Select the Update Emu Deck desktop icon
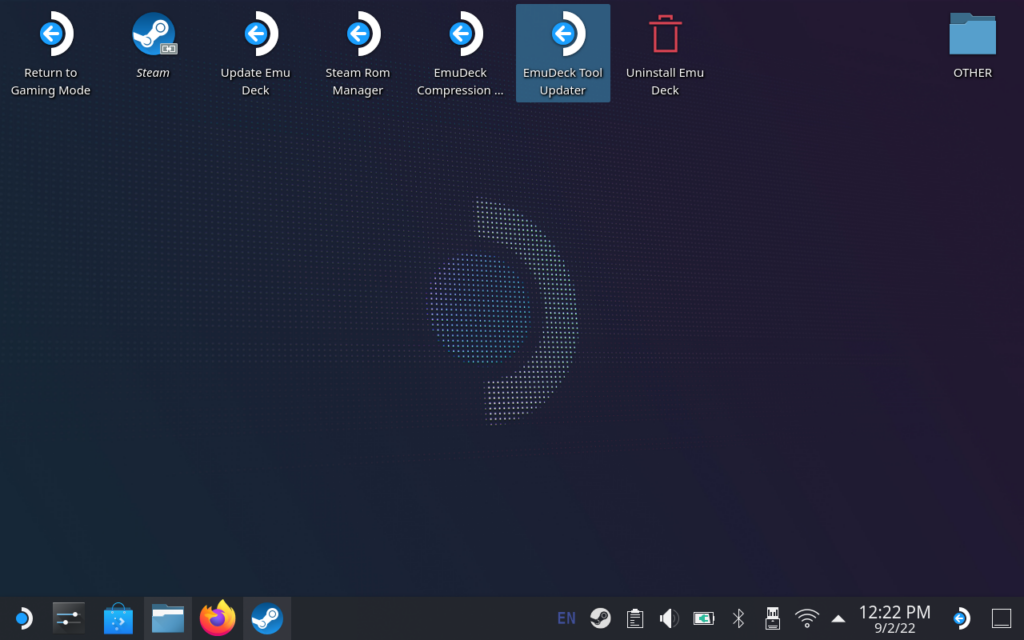The height and width of the screenshot is (640, 1024). [x=255, y=54]
